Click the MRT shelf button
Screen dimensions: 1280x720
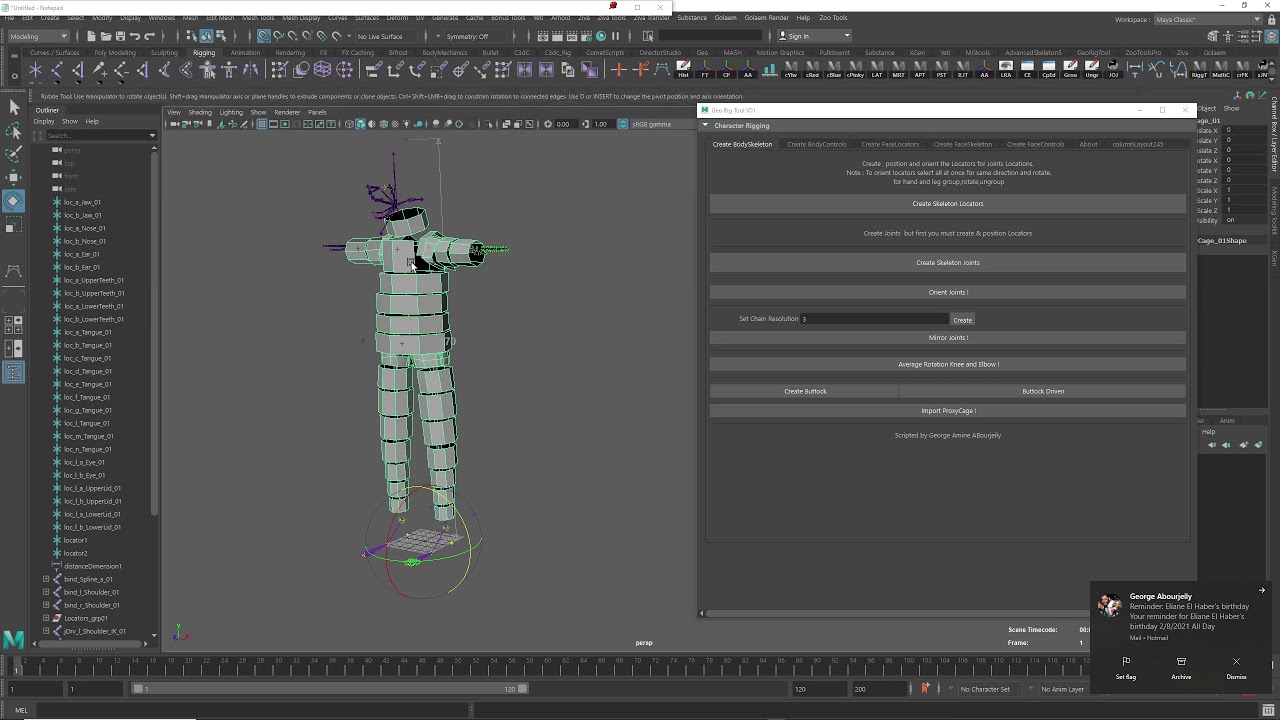coord(898,70)
